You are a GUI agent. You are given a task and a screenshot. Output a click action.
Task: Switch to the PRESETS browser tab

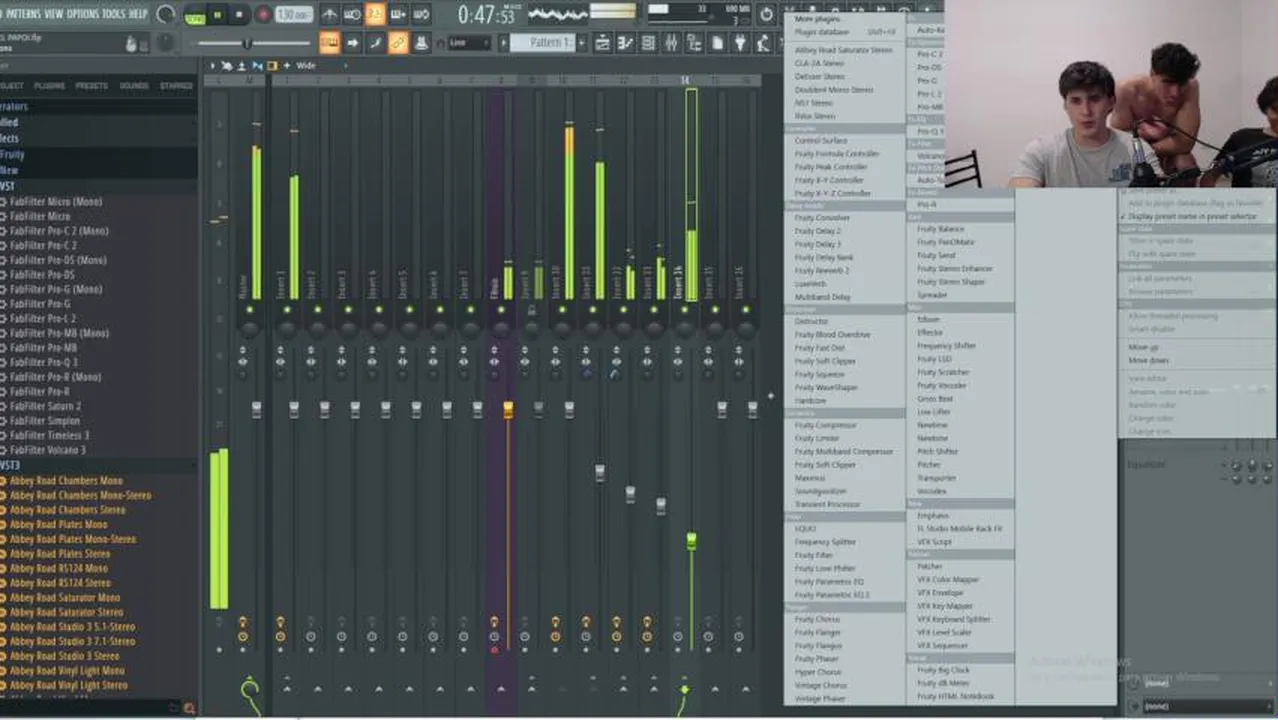91,86
